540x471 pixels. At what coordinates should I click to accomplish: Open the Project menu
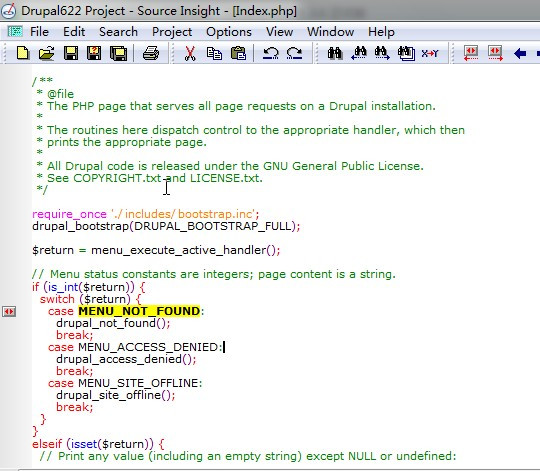click(172, 32)
